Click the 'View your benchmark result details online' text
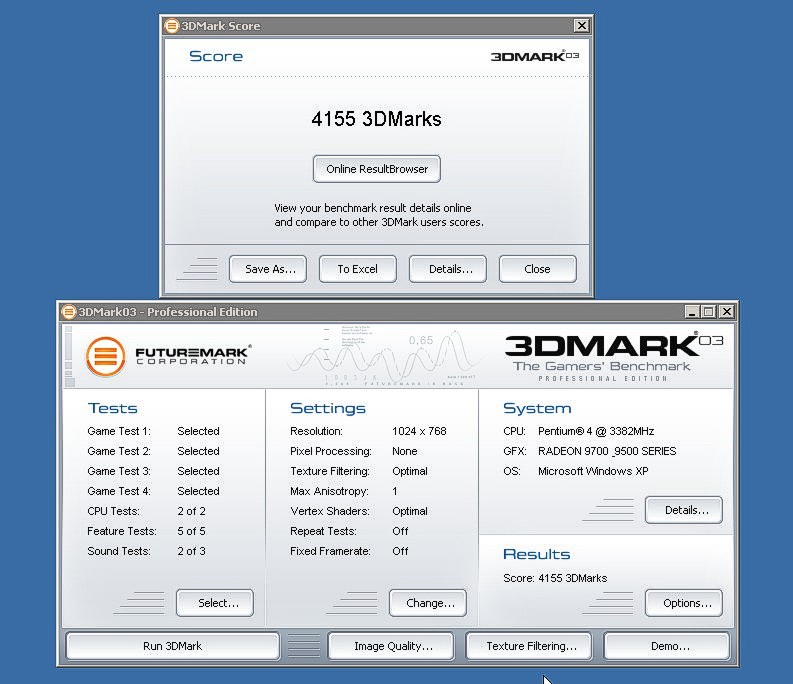This screenshot has width=793, height=684. [x=373, y=208]
